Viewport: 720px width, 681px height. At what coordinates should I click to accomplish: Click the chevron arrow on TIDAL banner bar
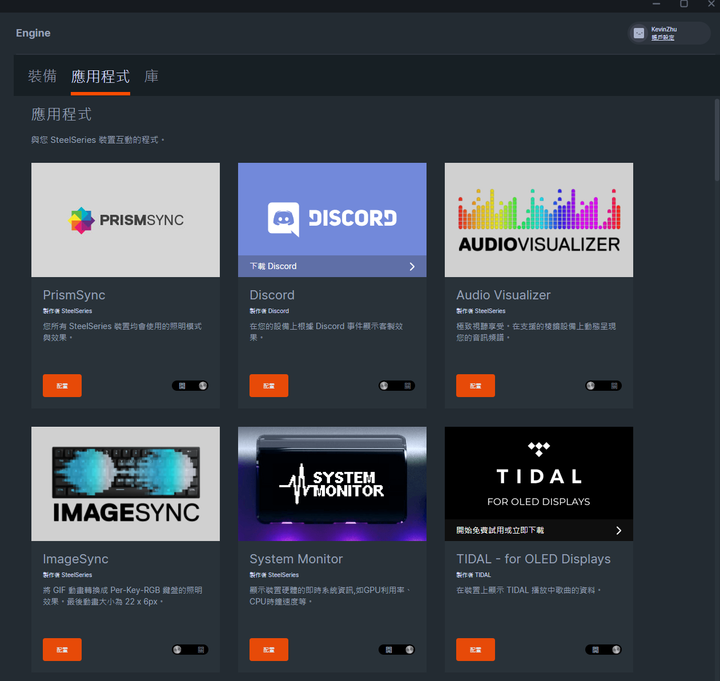tap(619, 530)
